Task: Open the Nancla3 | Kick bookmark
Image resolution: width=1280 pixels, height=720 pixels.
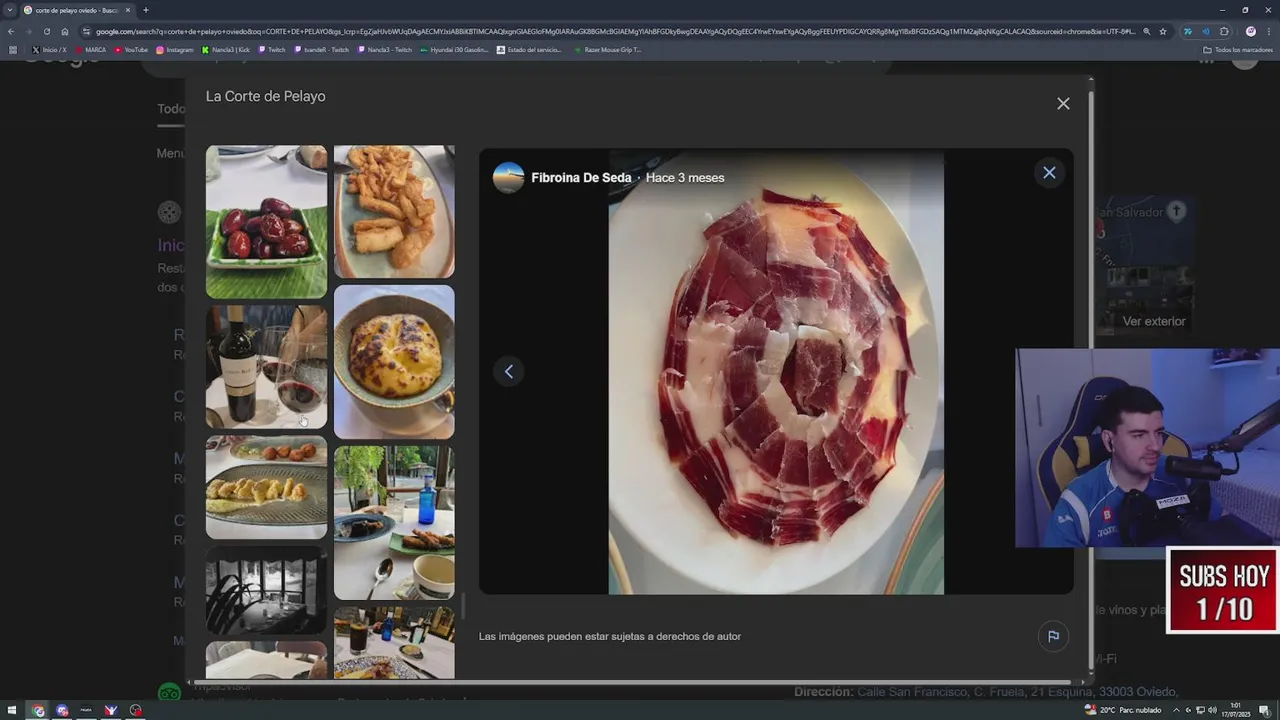Action: click(226, 49)
